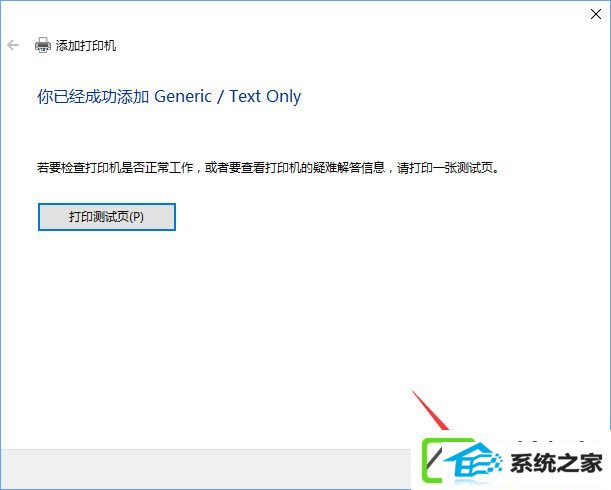Click the printer icon beside 添加打印机
611x490 pixels.
42,45
